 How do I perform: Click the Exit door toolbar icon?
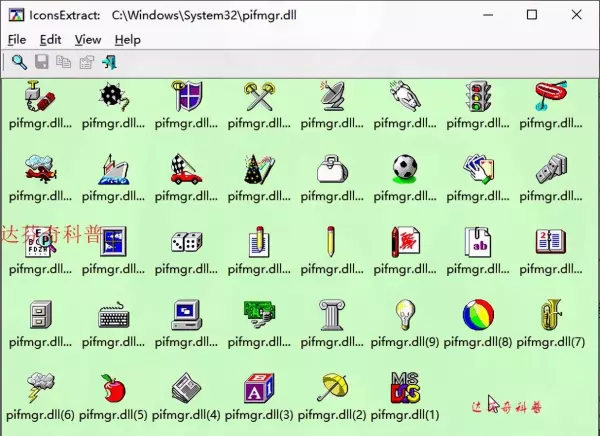(109, 62)
